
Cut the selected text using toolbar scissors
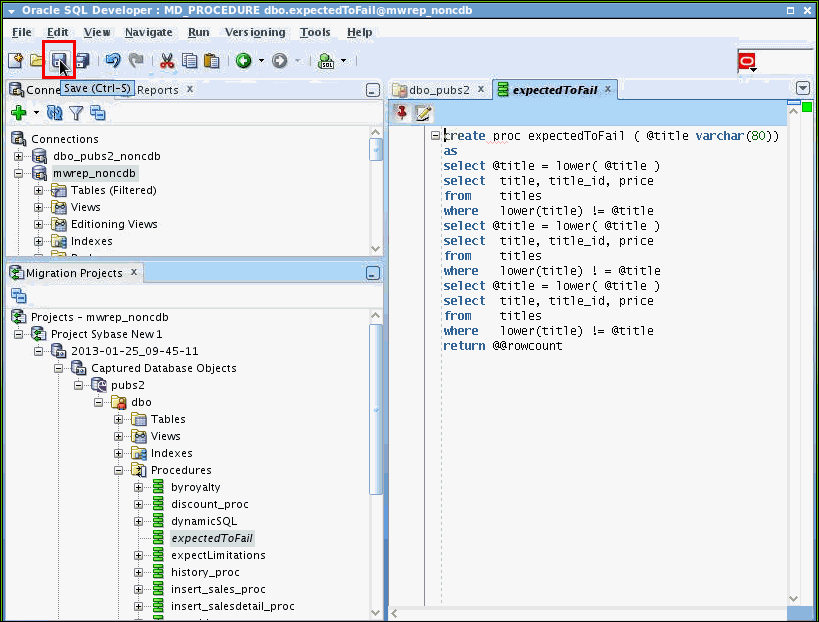click(166, 60)
